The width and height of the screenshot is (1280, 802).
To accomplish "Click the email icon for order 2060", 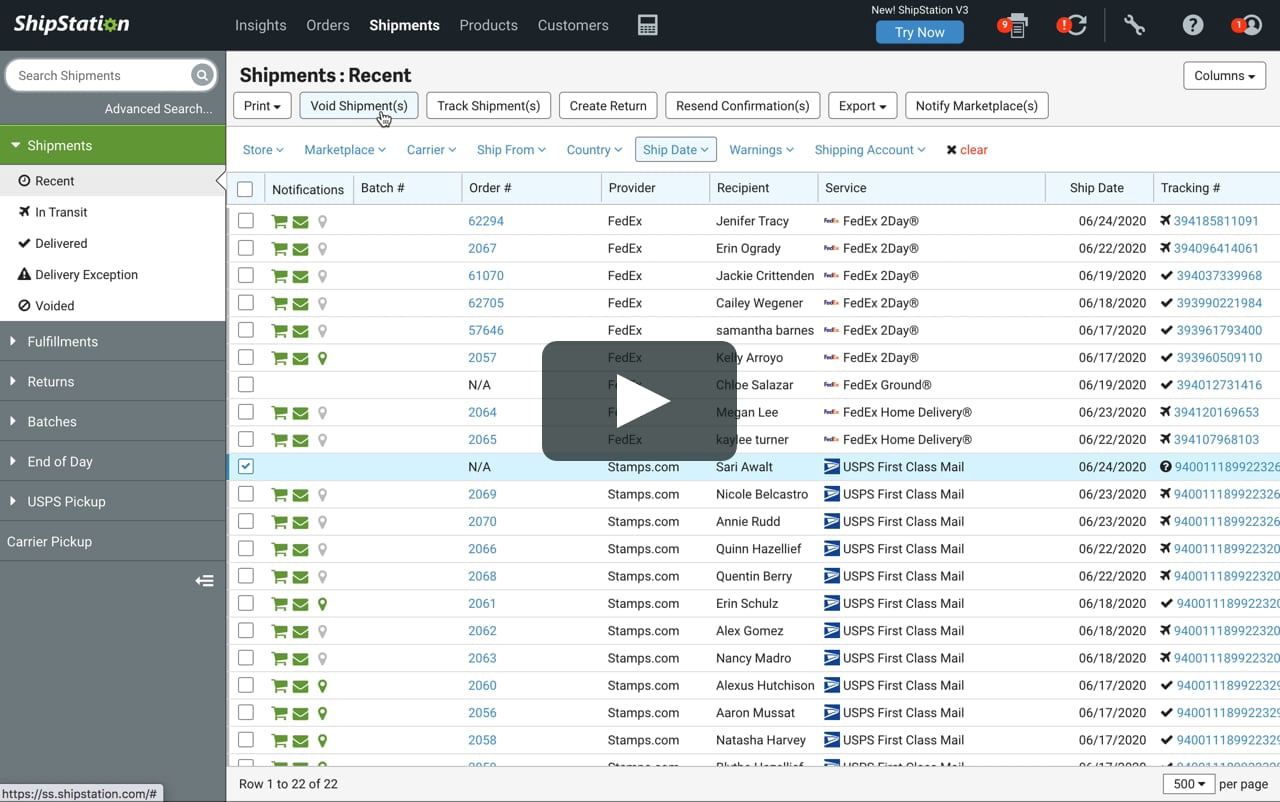I will point(300,686).
